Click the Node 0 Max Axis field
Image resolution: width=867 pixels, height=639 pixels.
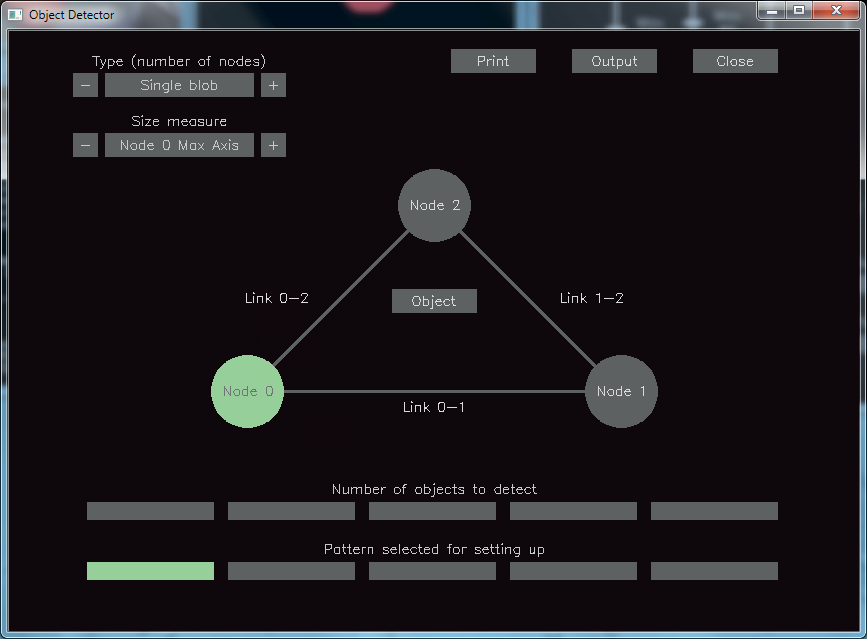pos(179,145)
